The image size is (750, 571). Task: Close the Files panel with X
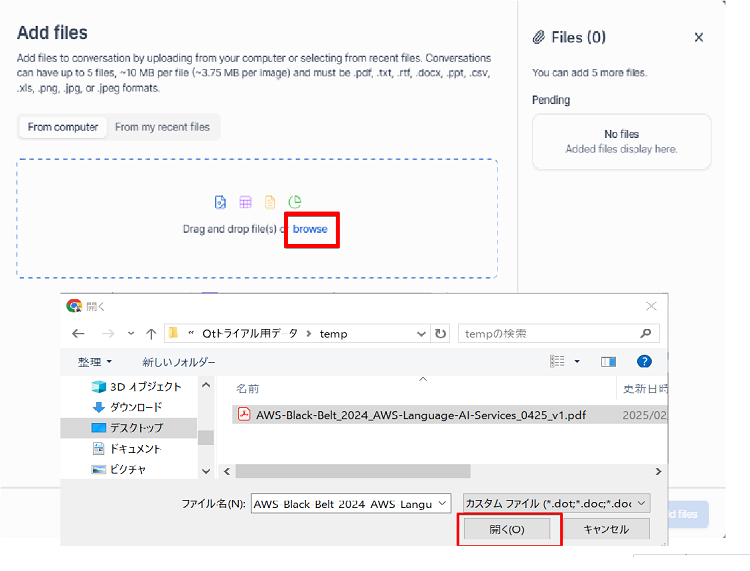click(699, 37)
